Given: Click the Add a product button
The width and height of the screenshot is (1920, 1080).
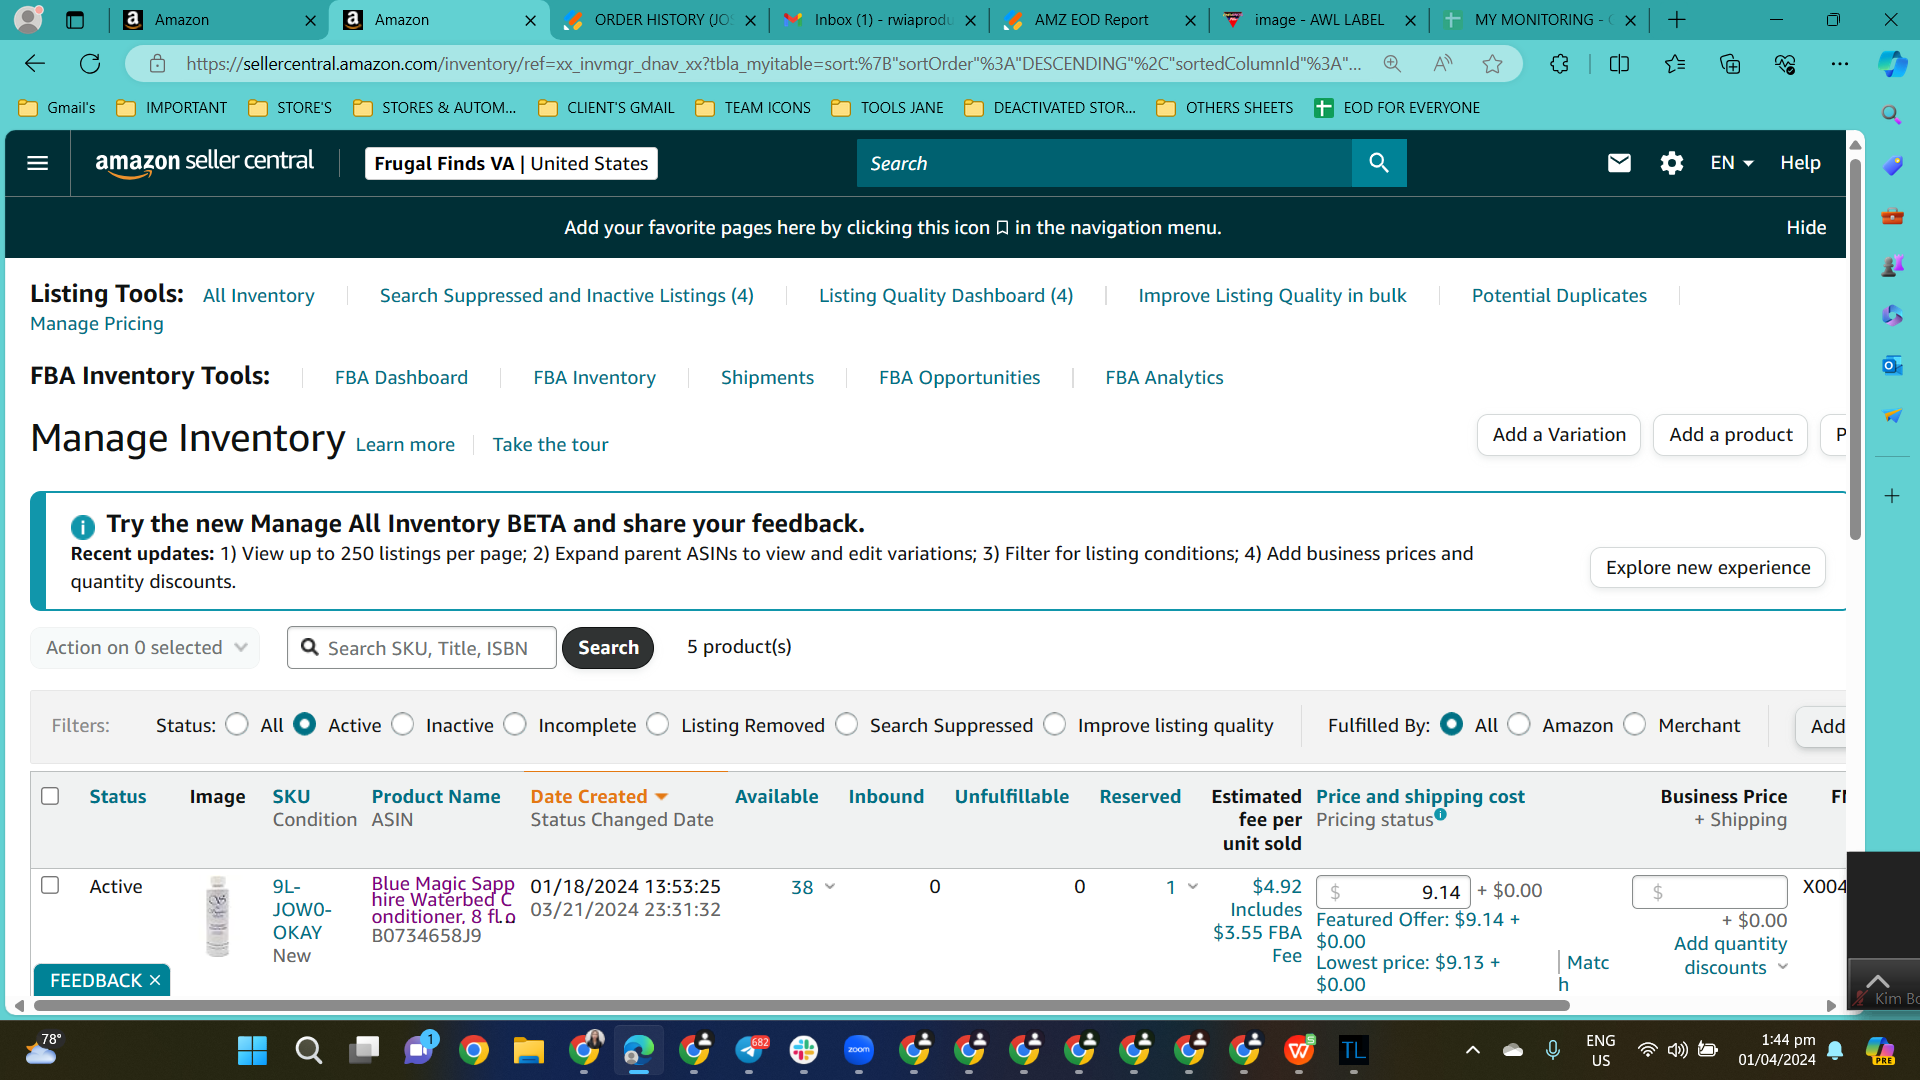Looking at the screenshot, I should click(x=1730, y=435).
